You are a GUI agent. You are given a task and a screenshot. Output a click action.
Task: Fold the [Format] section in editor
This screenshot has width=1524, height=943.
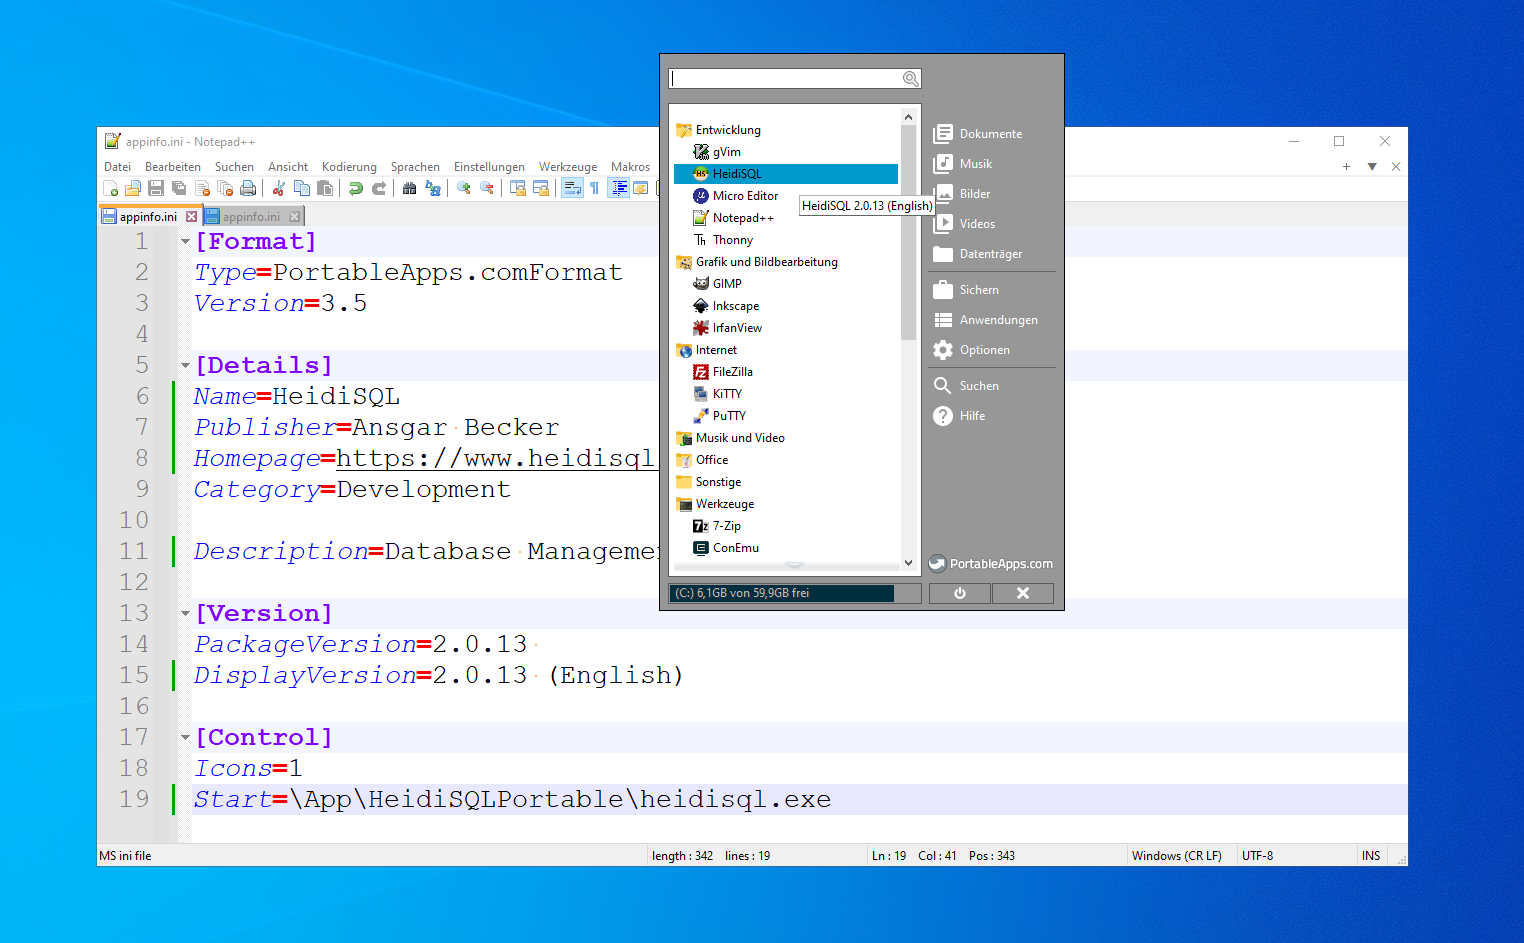[185, 241]
